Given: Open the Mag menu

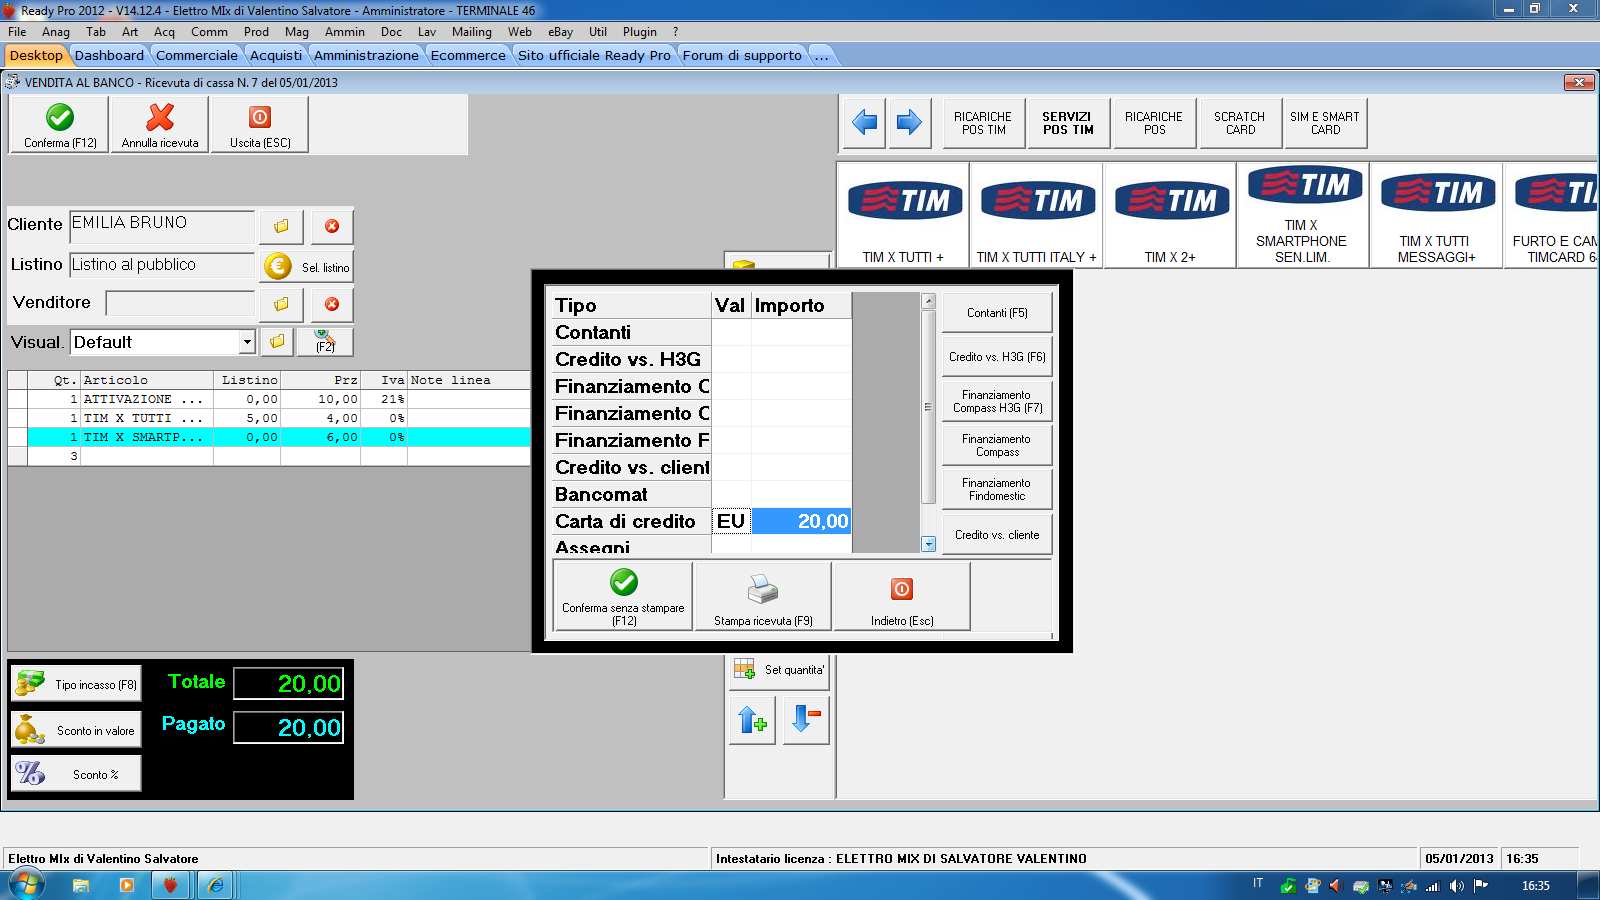Looking at the screenshot, I should coord(297,32).
